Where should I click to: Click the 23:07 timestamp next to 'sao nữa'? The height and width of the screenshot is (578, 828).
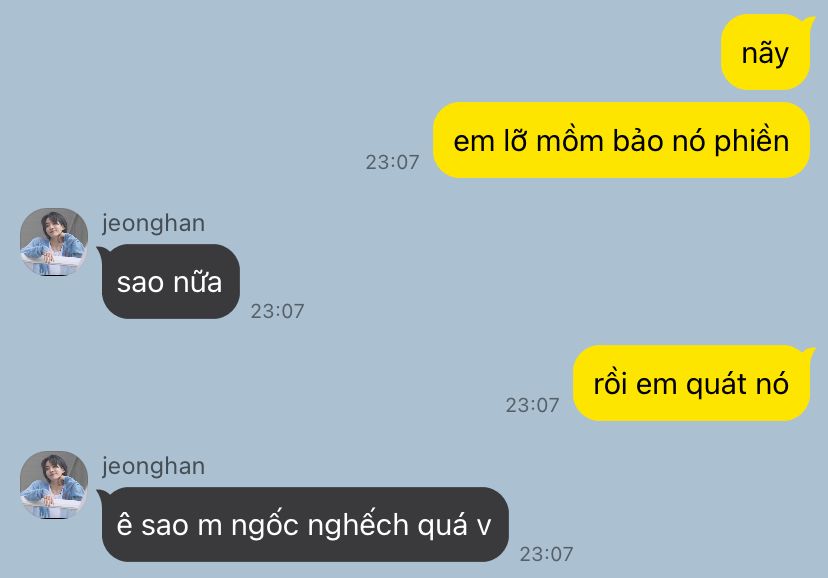(277, 311)
